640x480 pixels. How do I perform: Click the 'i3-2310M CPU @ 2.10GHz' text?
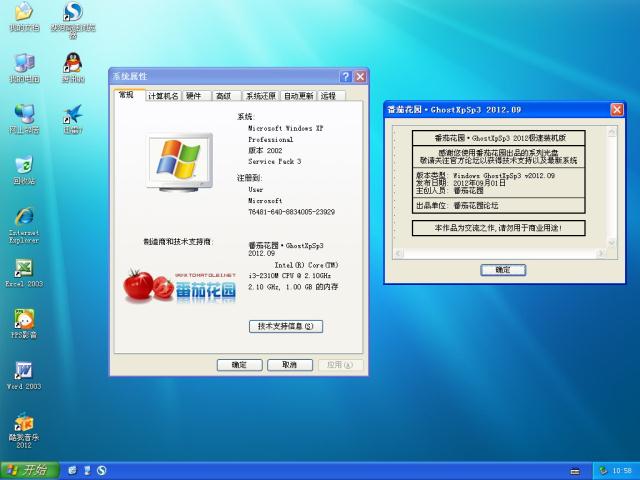click(x=289, y=276)
